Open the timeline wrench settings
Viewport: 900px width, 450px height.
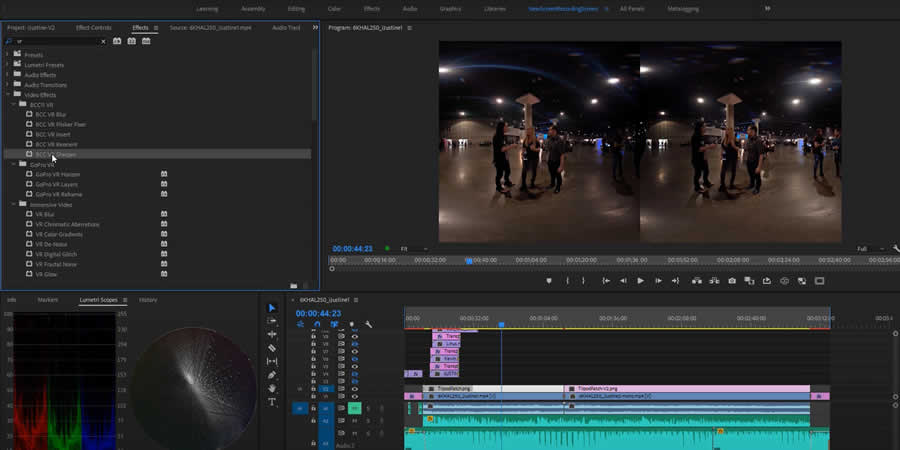click(x=368, y=324)
